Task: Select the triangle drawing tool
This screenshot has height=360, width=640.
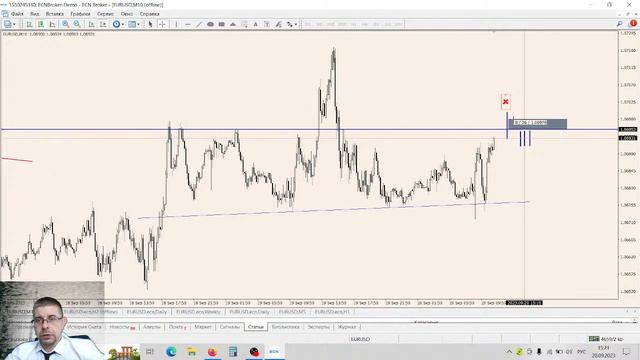Action: point(233,24)
